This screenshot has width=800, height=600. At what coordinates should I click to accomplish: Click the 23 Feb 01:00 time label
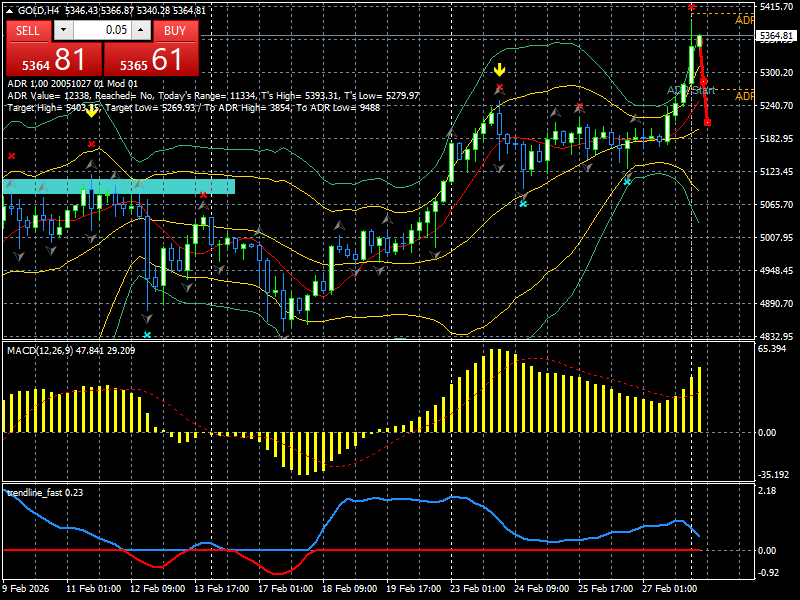(x=478, y=588)
